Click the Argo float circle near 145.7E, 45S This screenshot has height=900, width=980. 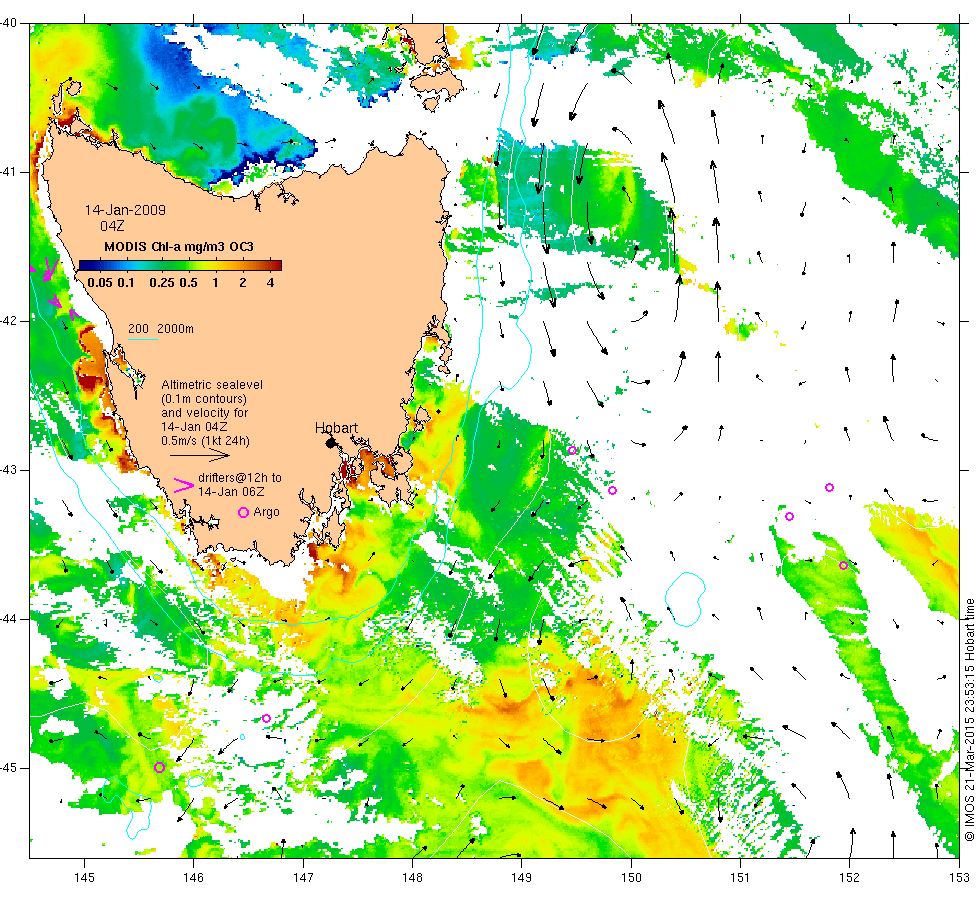coord(159,768)
